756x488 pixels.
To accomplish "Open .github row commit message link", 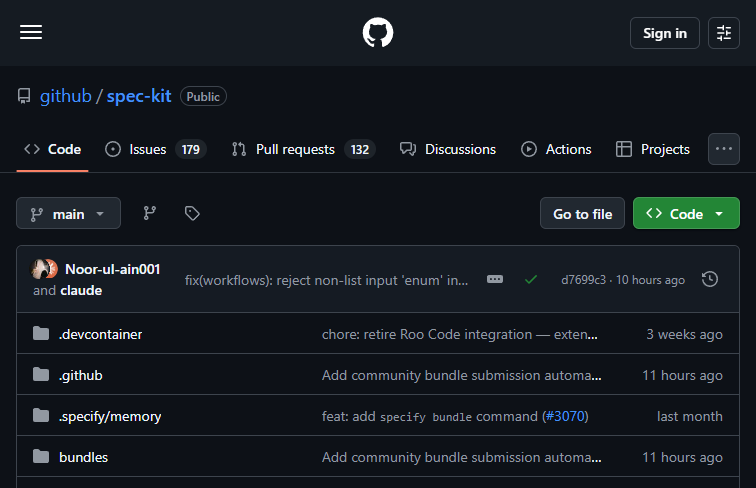I will click(x=461, y=375).
